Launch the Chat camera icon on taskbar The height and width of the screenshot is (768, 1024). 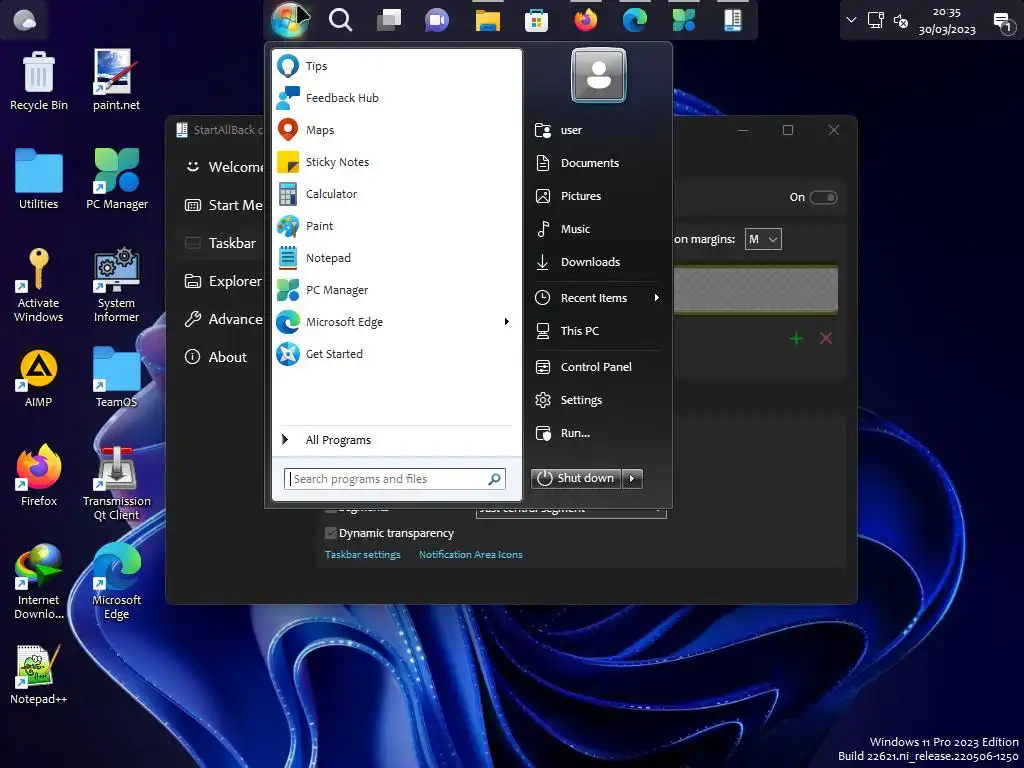[x=437, y=20]
